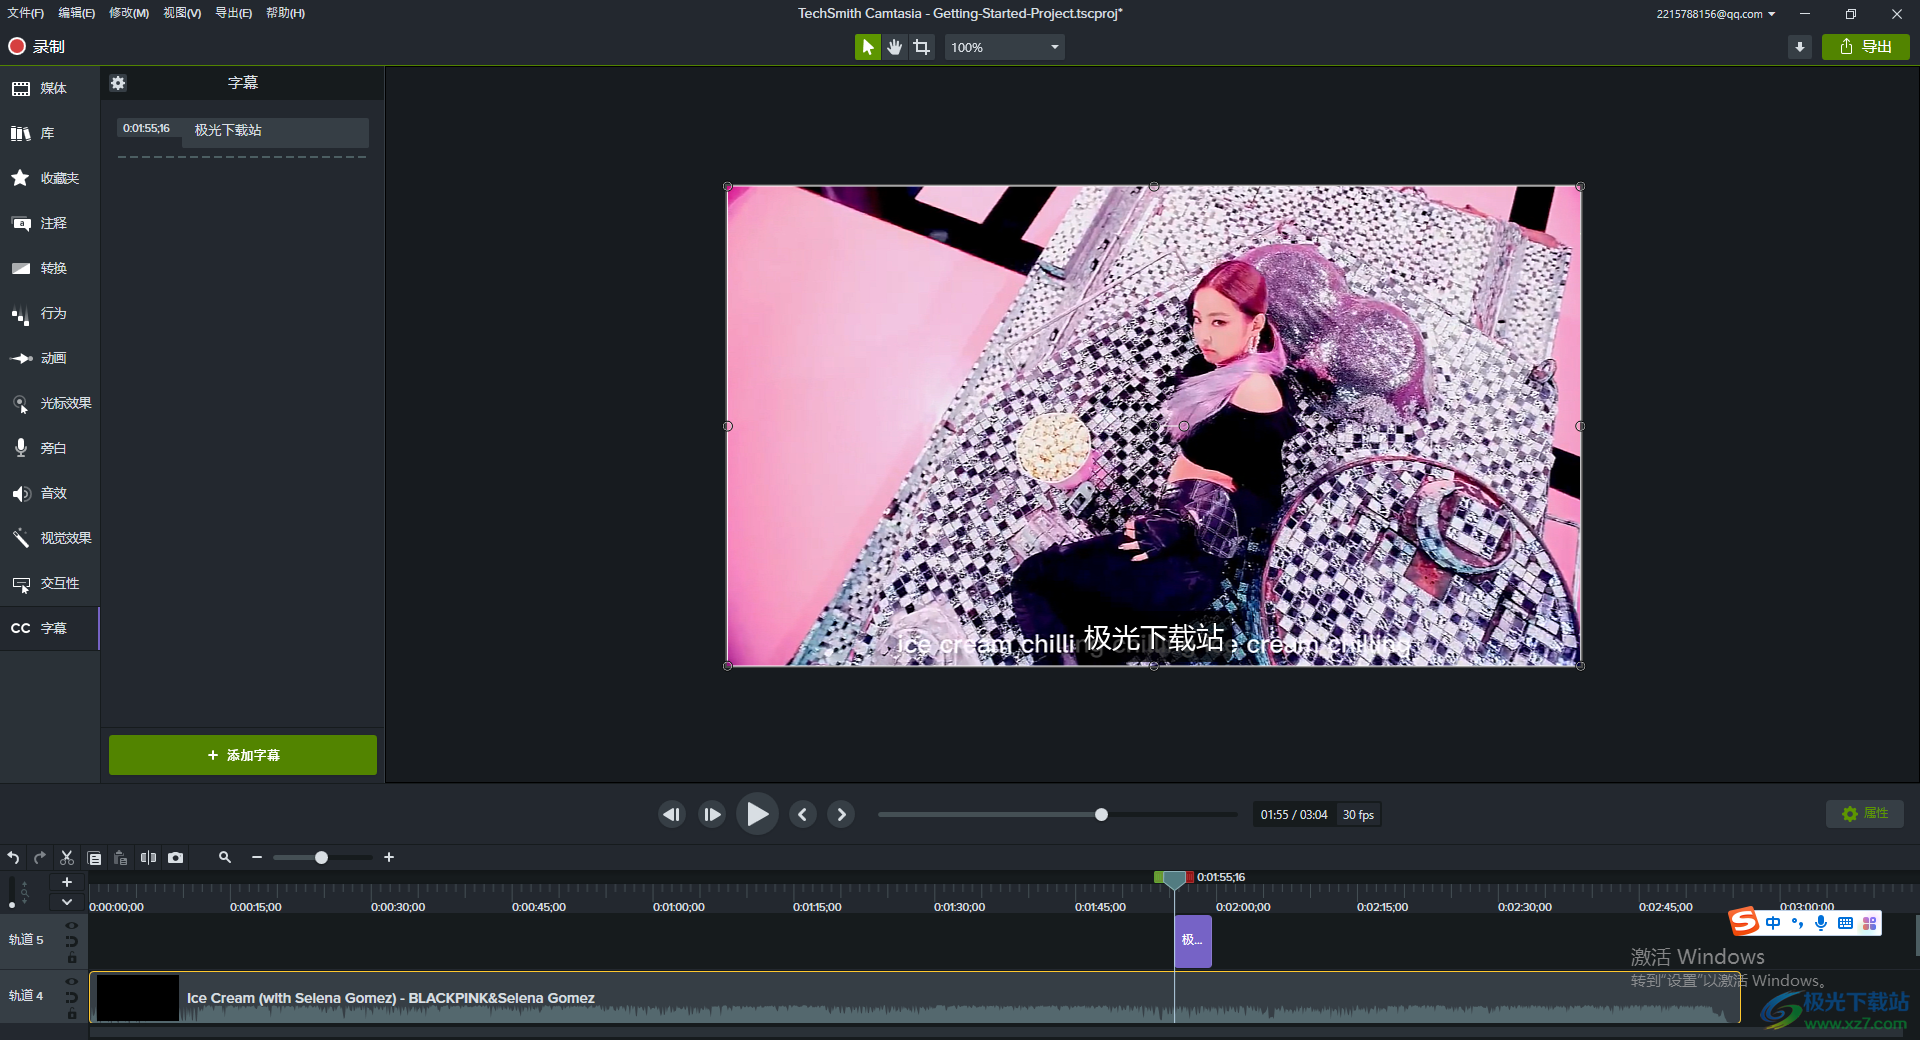
Task: Open the 属性 properties panel
Action: tap(1865, 814)
